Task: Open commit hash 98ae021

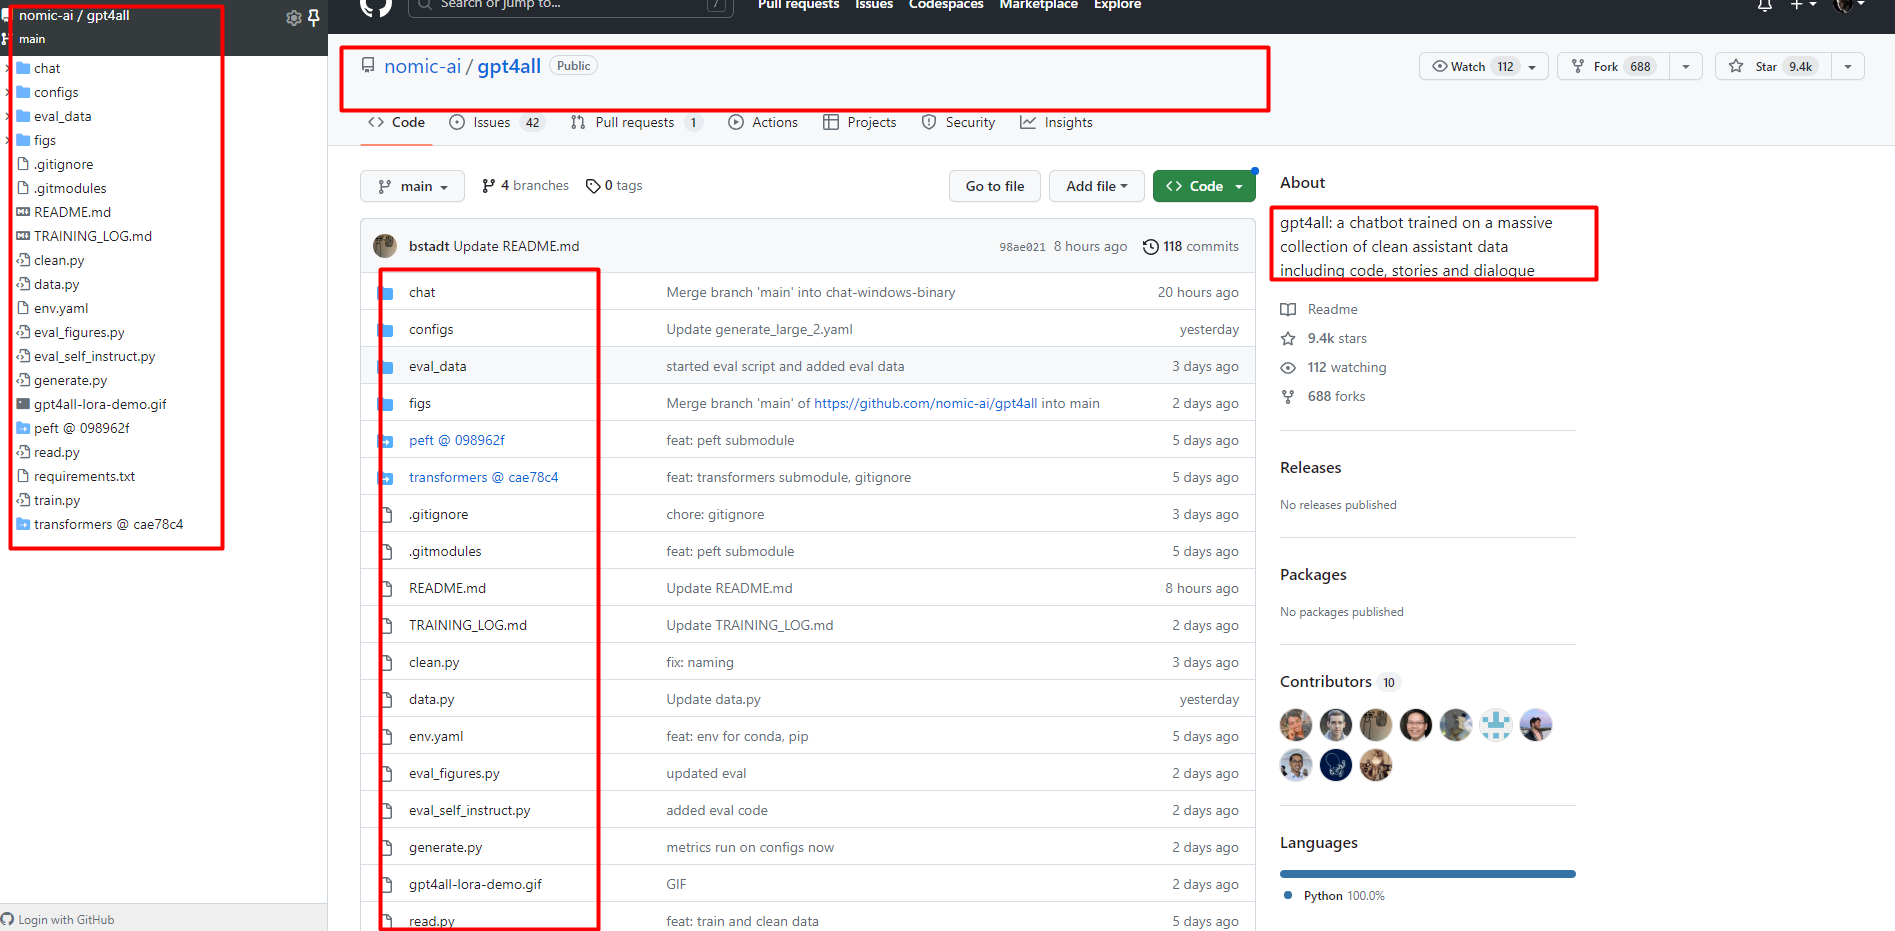Action: click(x=1022, y=247)
